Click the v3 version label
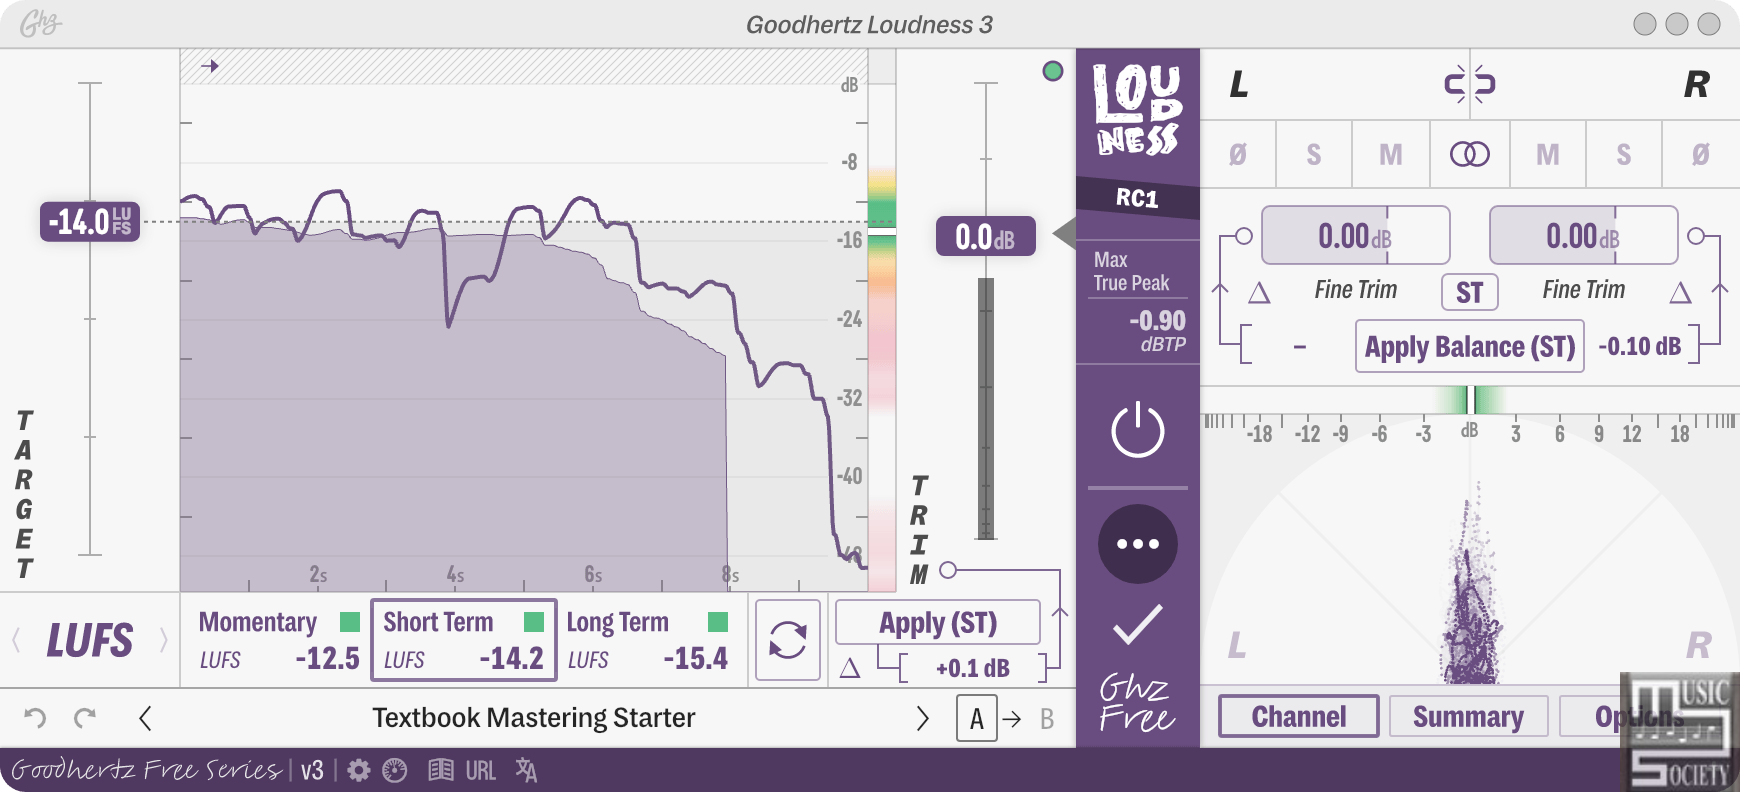Screen dimensions: 1740x792 click(x=312, y=770)
